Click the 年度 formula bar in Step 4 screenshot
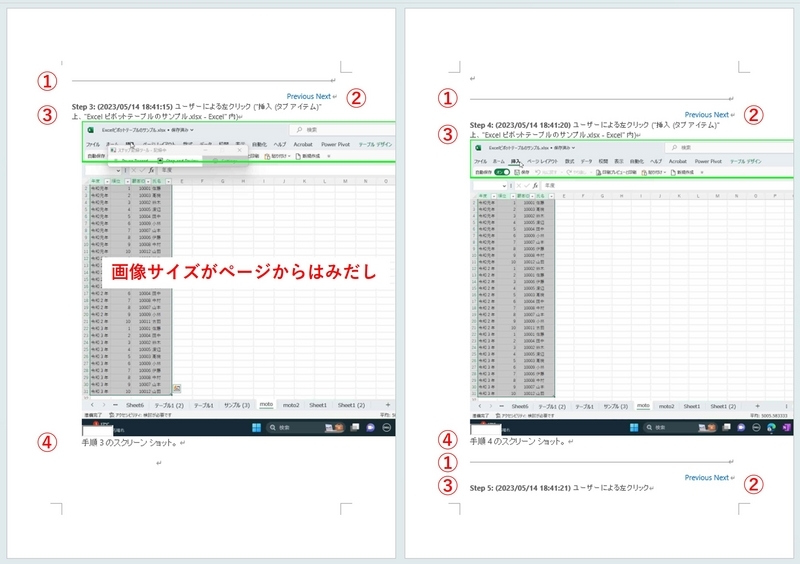Viewport: 800px width, 564px height. click(668, 186)
